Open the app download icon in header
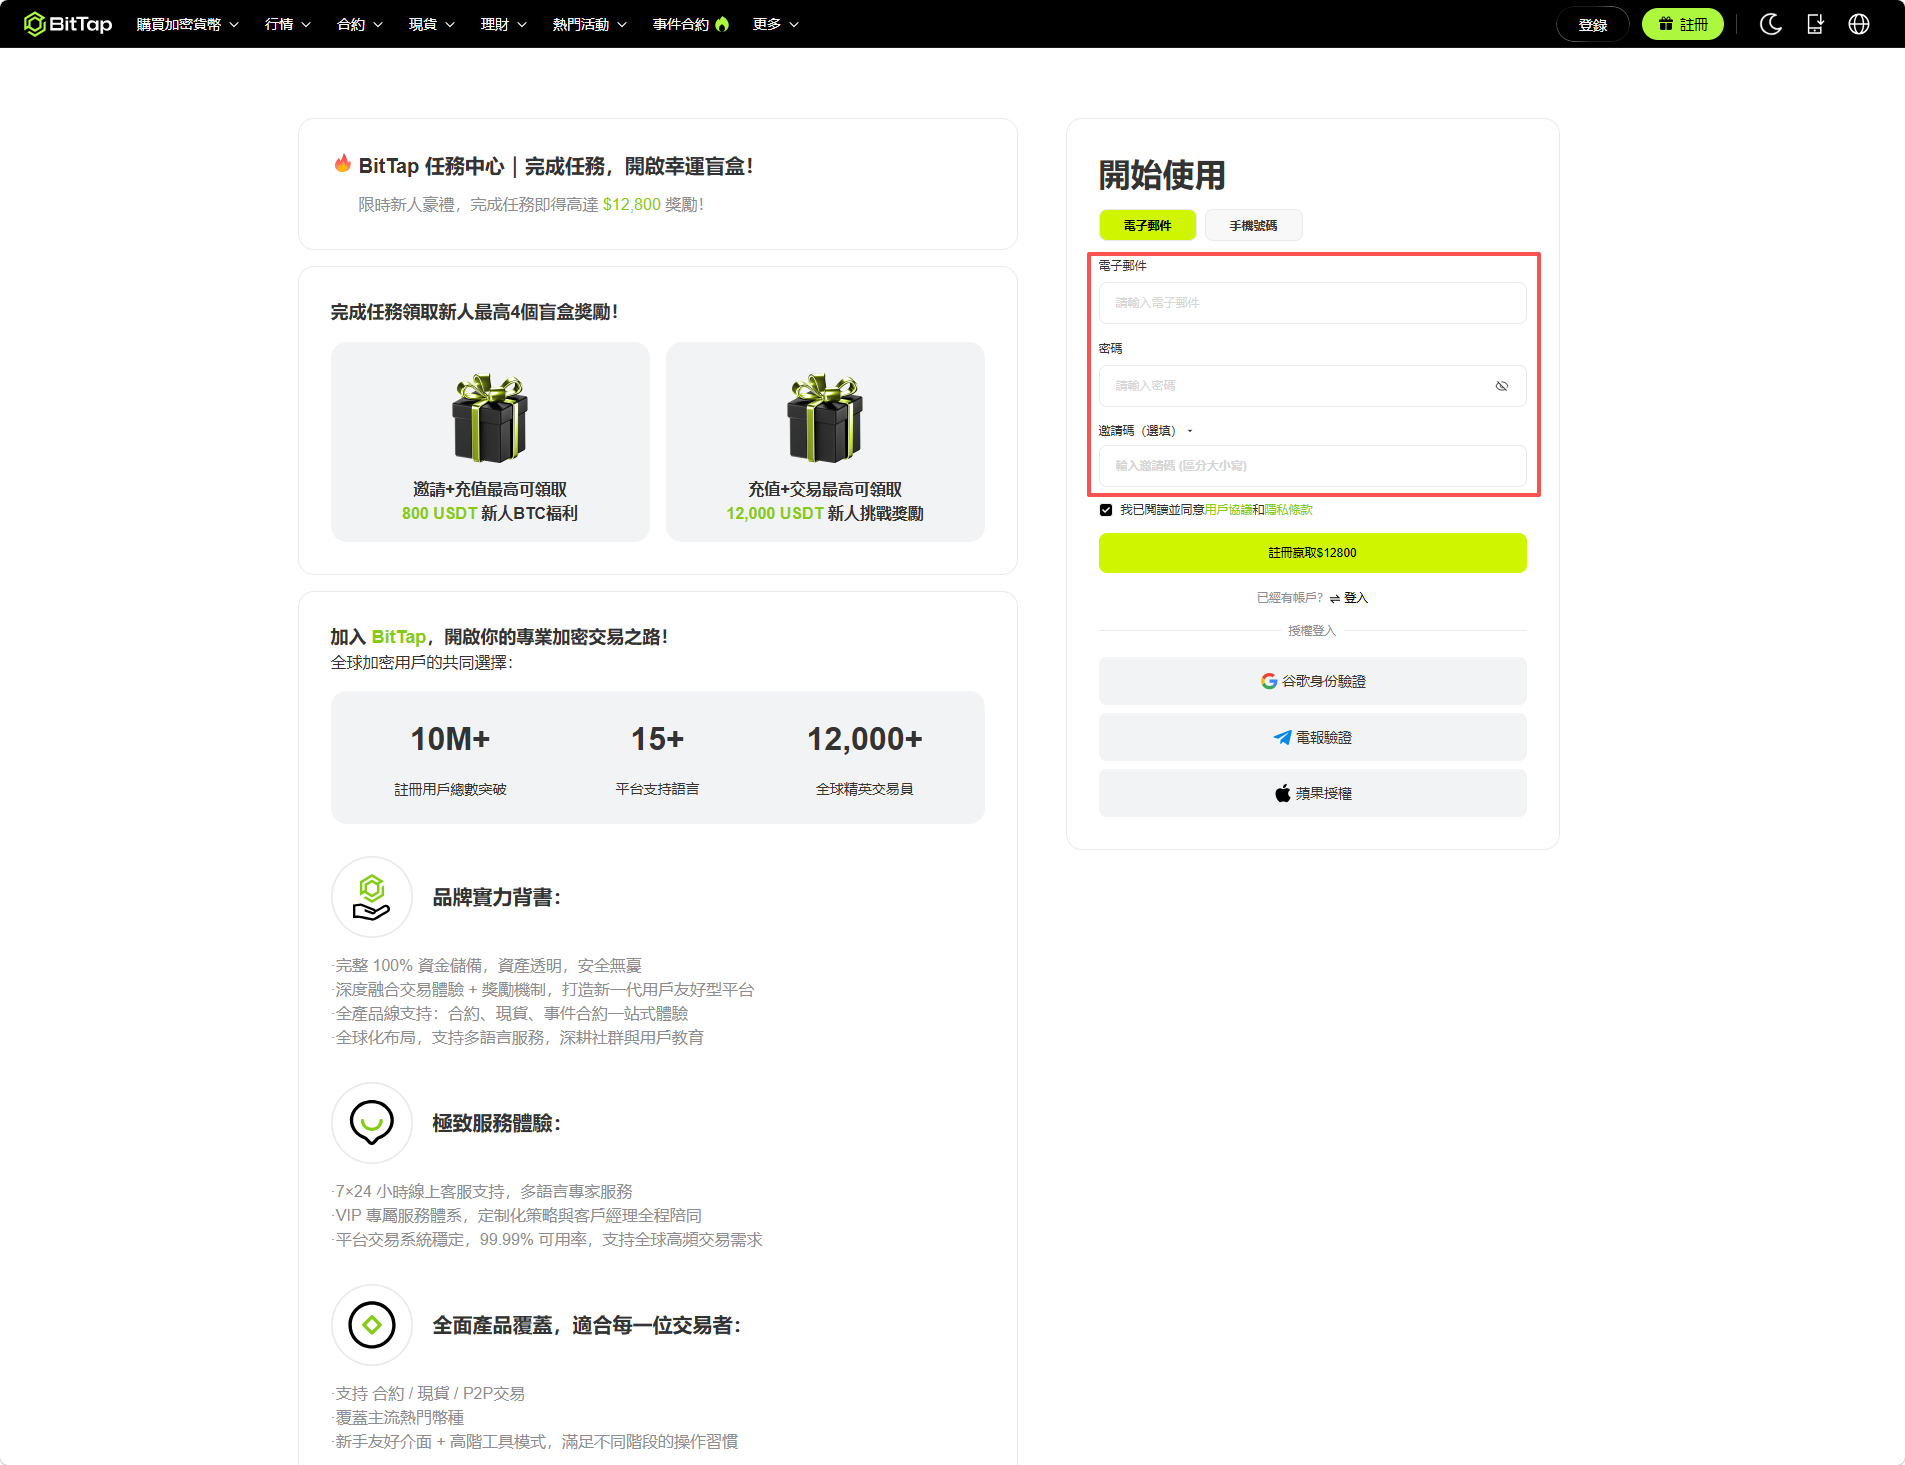Viewport: 1905px width, 1465px height. tap(1815, 24)
